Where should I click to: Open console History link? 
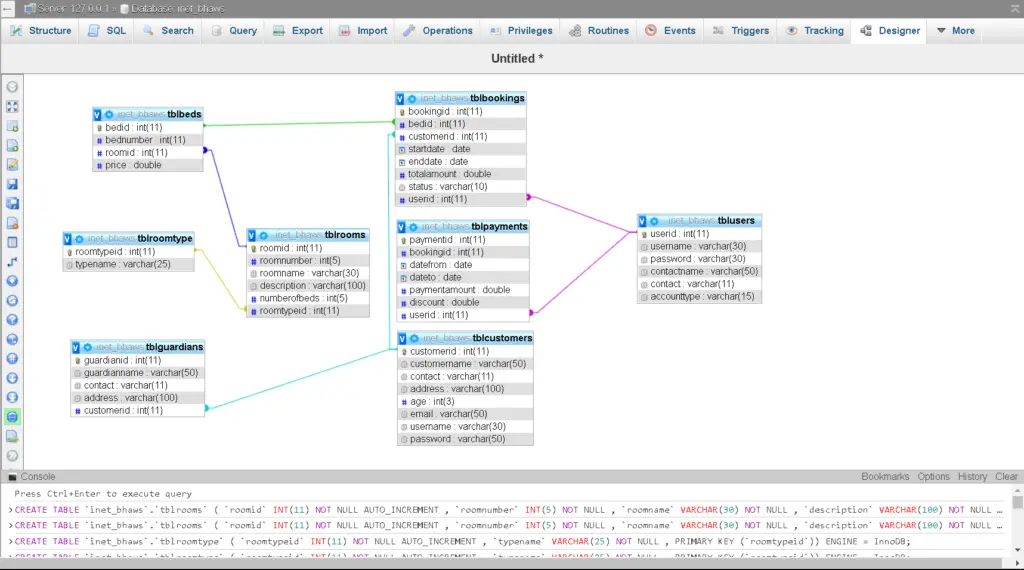coord(972,477)
